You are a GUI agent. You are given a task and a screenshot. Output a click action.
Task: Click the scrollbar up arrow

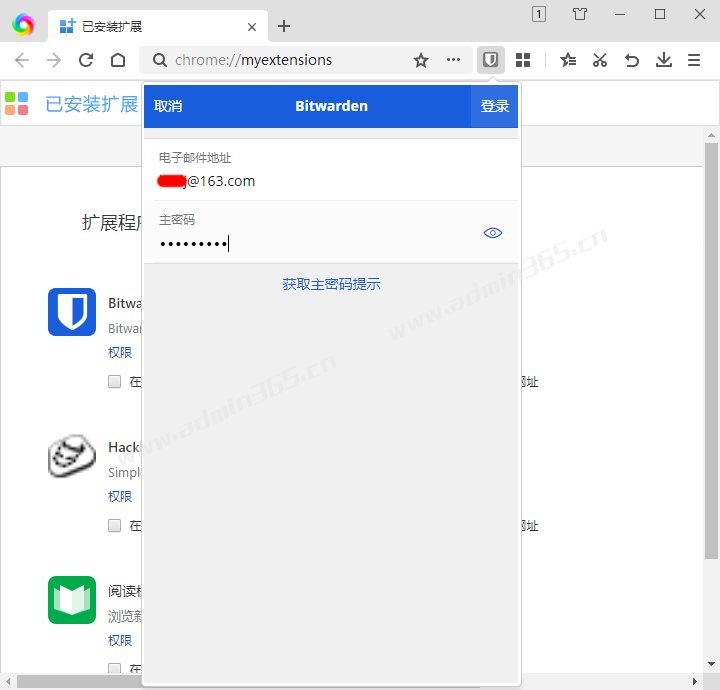(711, 135)
